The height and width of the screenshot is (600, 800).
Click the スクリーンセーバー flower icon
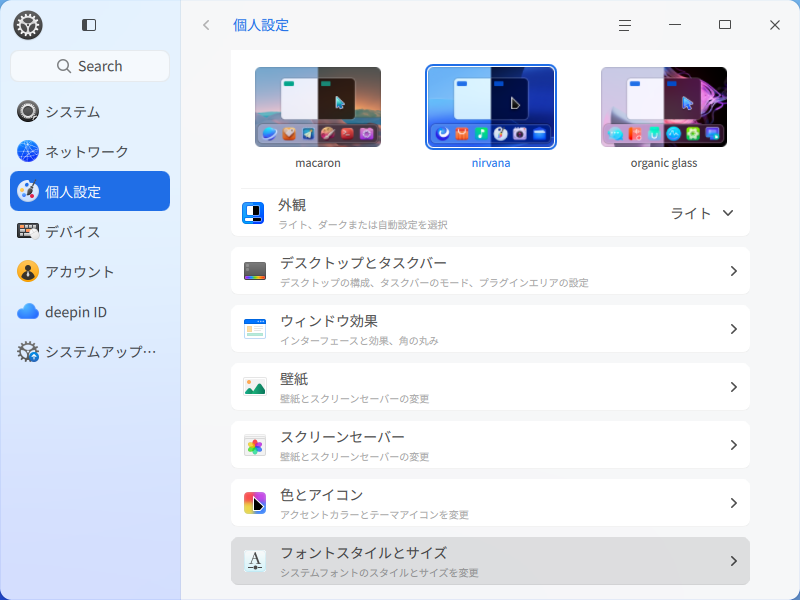point(255,445)
